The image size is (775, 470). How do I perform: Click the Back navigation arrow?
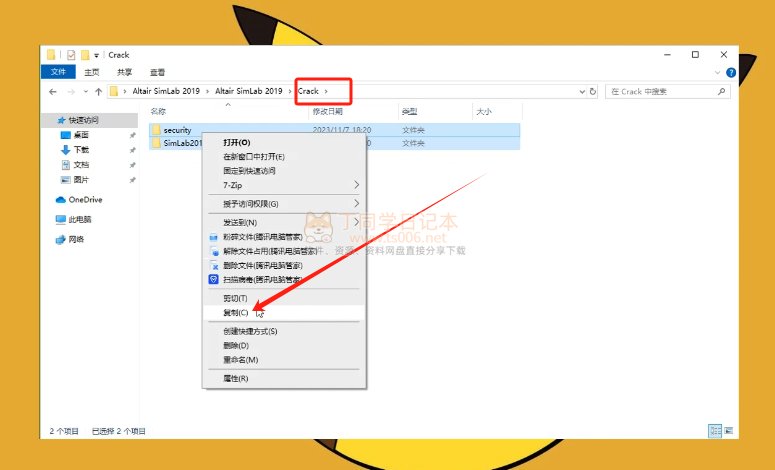[53, 91]
